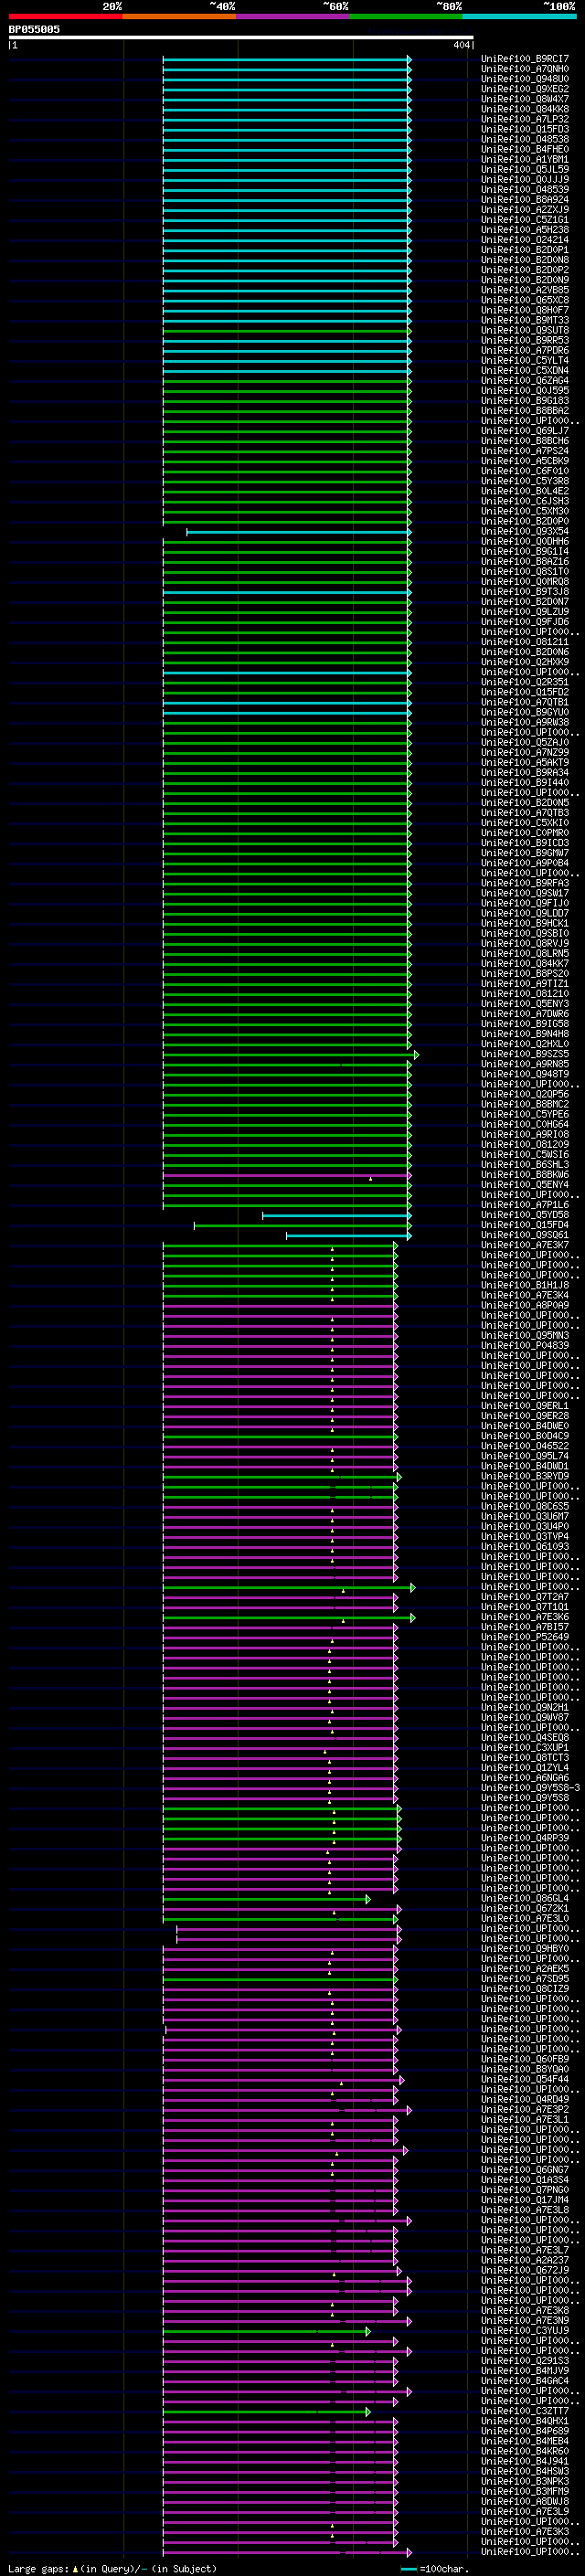Open hit UniRef100_C5XDN4
This screenshot has width=585, height=2576.
pyautogui.click(x=525, y=370)
